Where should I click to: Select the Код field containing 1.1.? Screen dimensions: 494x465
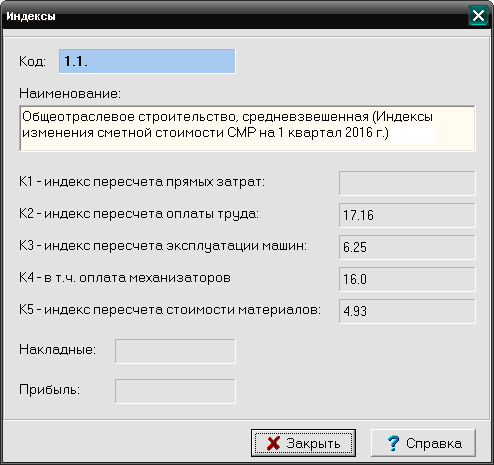pyautogui.click(x=147, y=61)
